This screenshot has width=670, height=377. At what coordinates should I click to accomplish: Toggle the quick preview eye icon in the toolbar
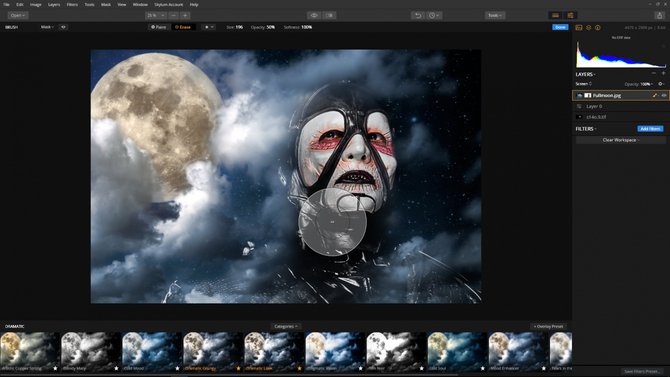coord(314,15)
